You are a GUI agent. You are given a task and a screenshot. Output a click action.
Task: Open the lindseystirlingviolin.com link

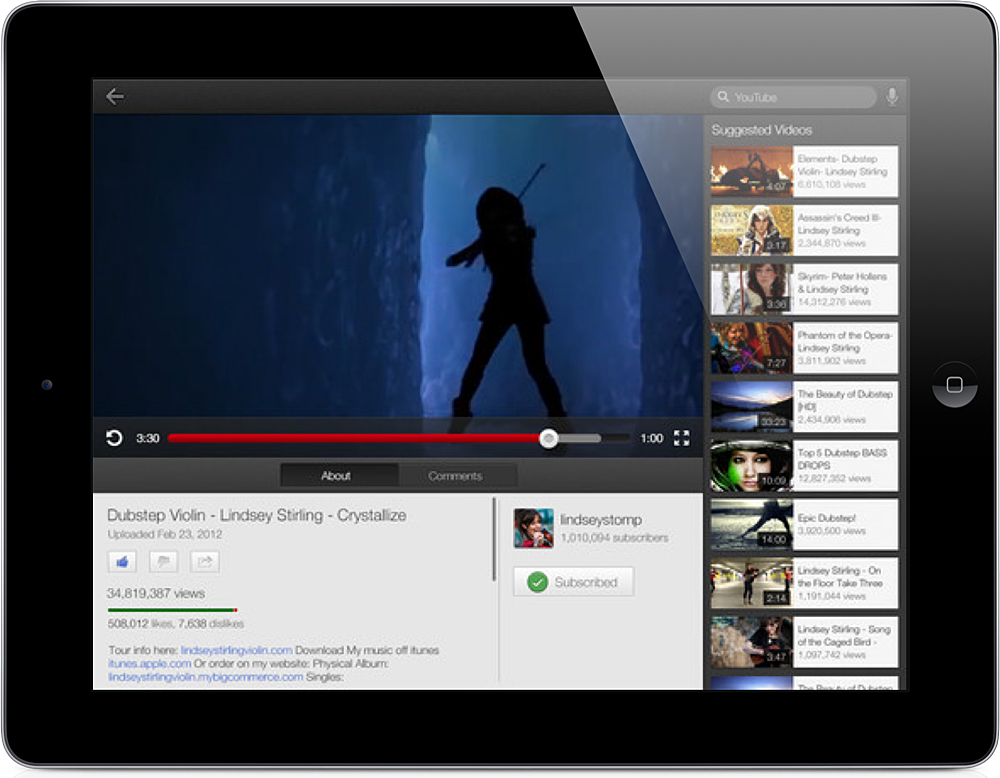(x=237, y=650)
